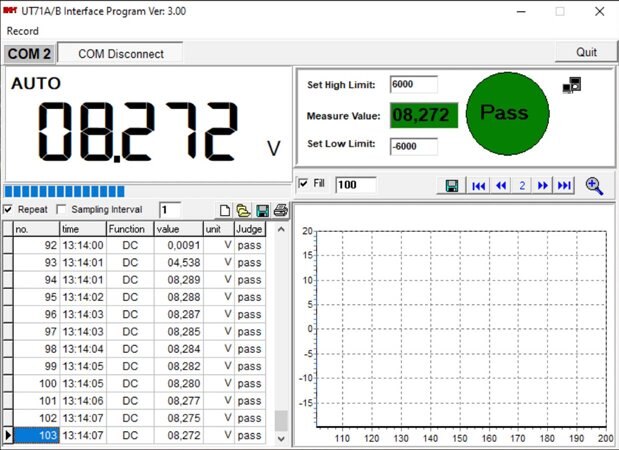Open a saved record file
619x450 pixels.
[x=243, y=210]
